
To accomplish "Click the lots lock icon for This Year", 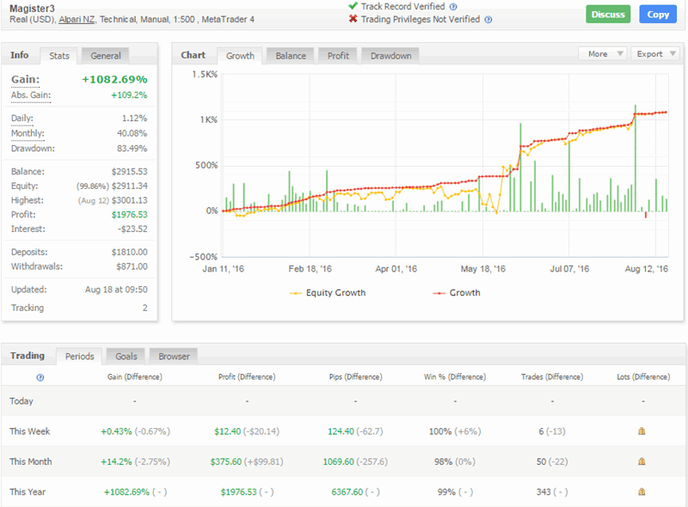I will (641, 492).
